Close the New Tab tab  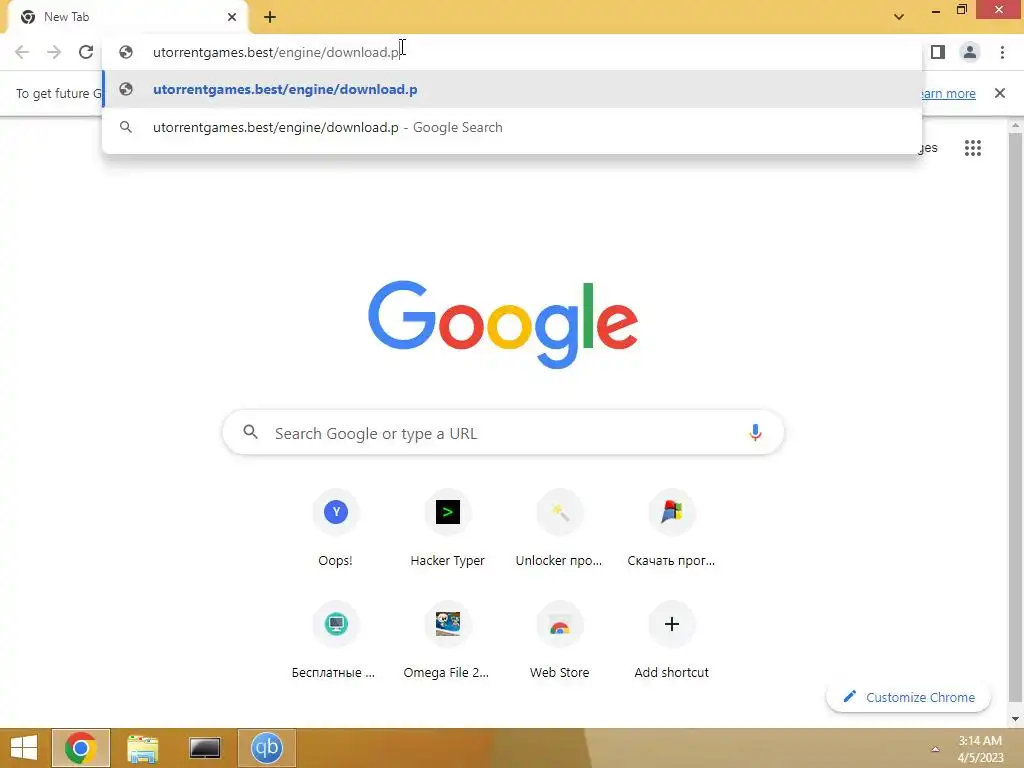click(x=232, y=17)
